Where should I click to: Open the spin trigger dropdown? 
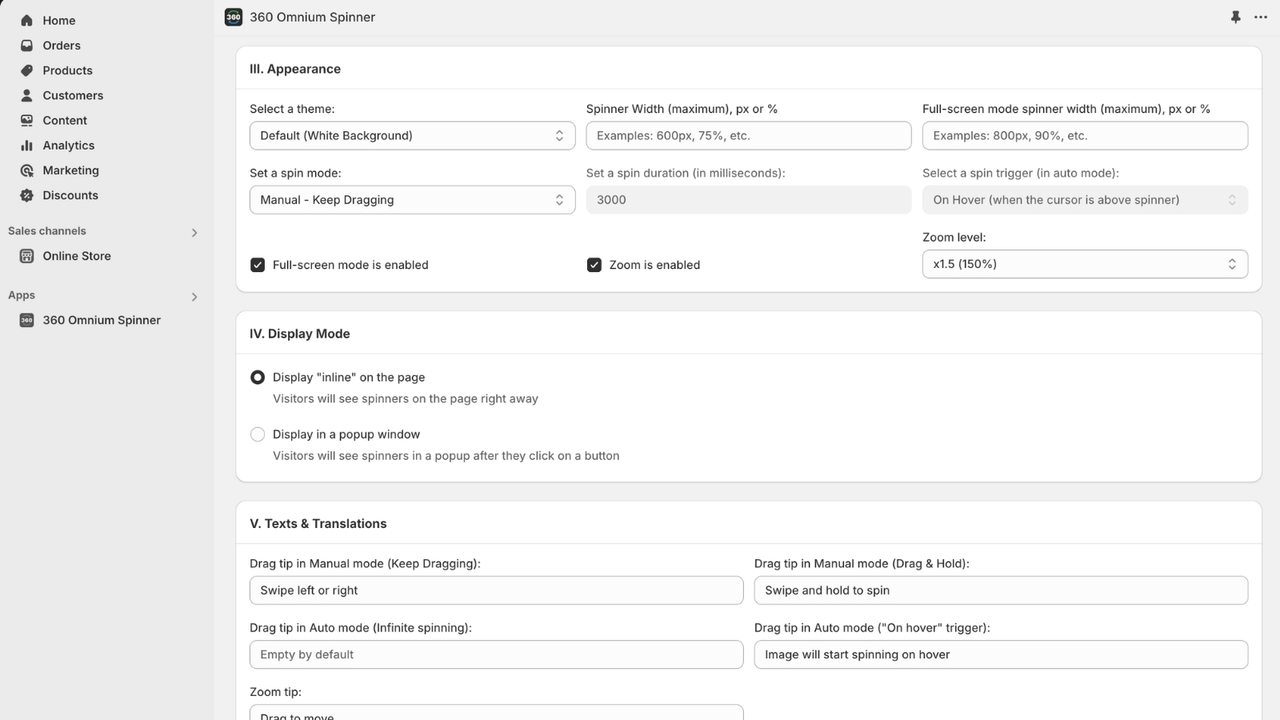pos(1085,200)
